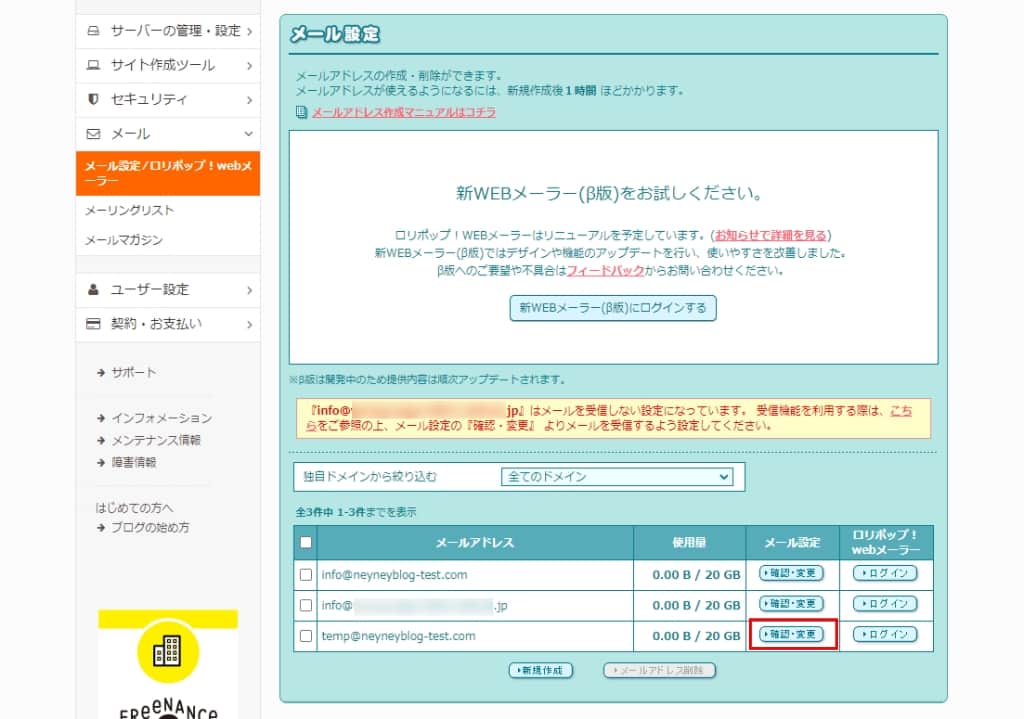Click the 全3件中 1-3件までを表示 count text

coord(356,512)
